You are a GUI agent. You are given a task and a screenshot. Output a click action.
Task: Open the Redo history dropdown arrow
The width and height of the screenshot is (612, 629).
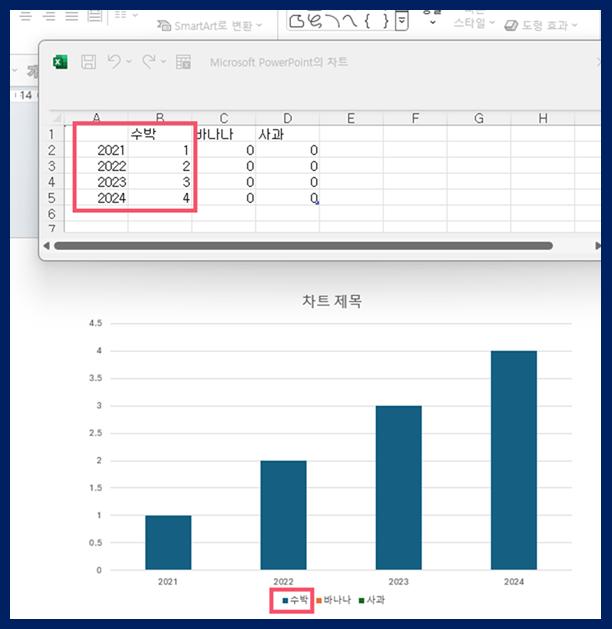[x=164, y=61]
